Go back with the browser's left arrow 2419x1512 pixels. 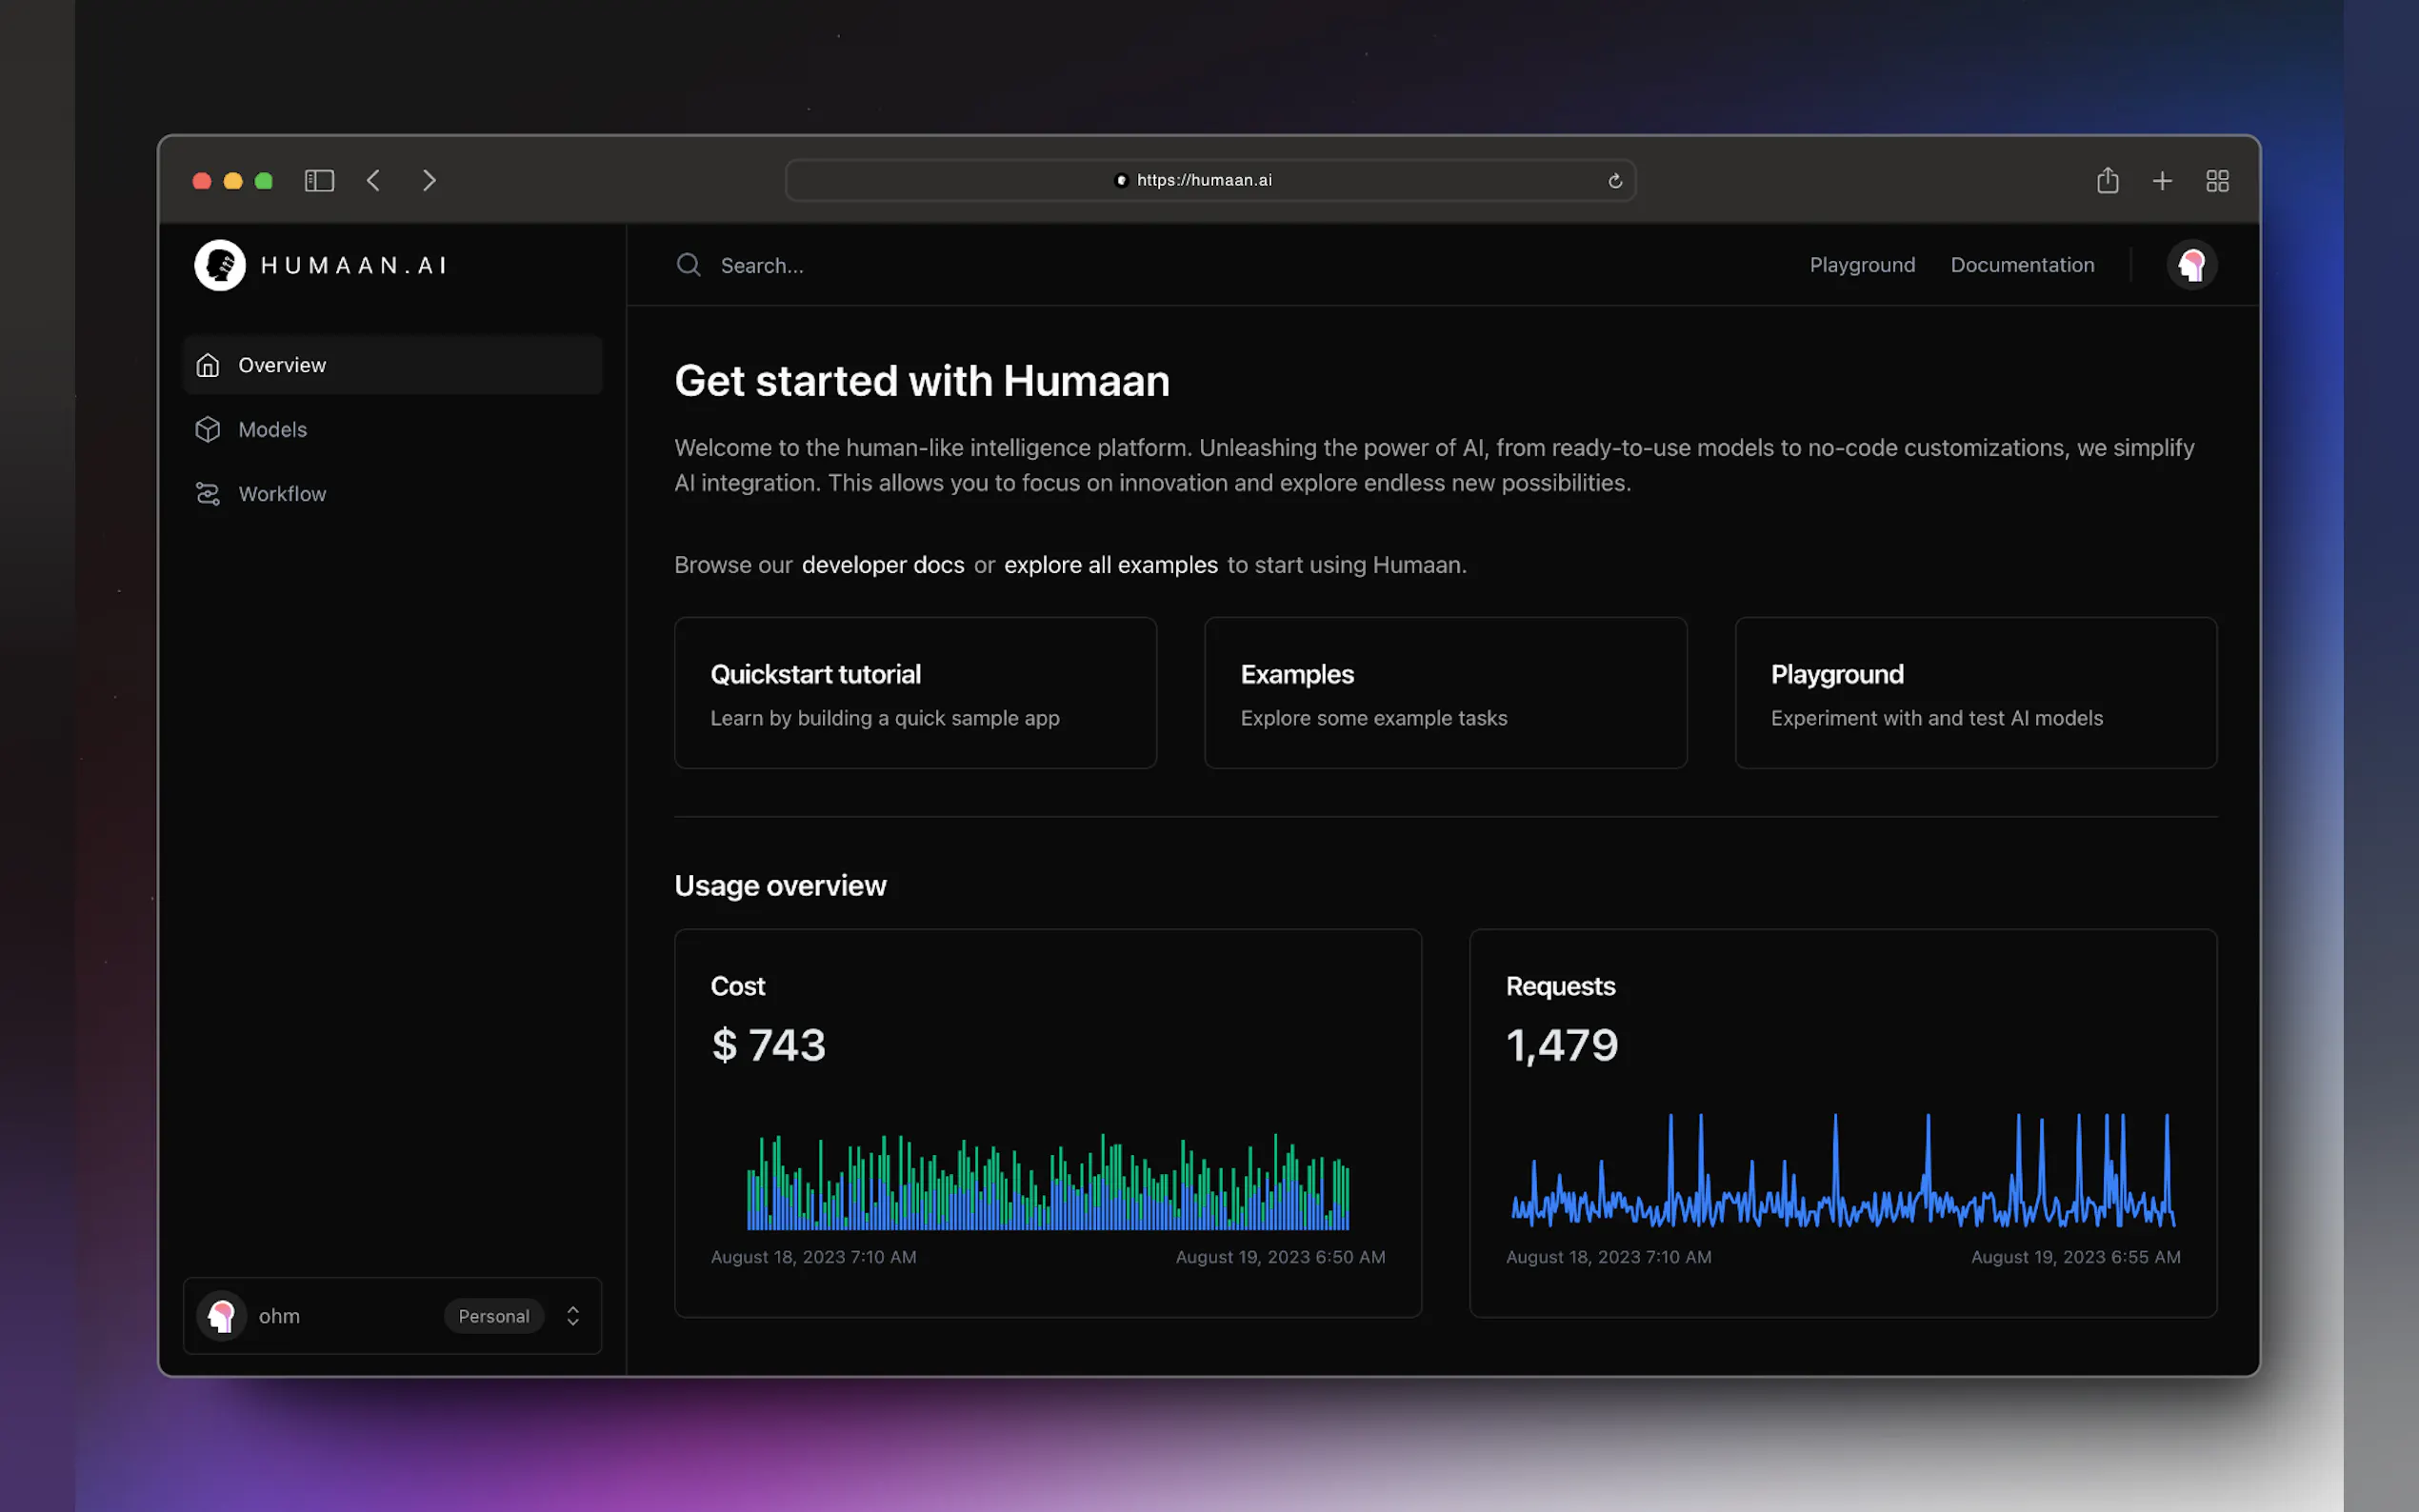click(373, 181)
